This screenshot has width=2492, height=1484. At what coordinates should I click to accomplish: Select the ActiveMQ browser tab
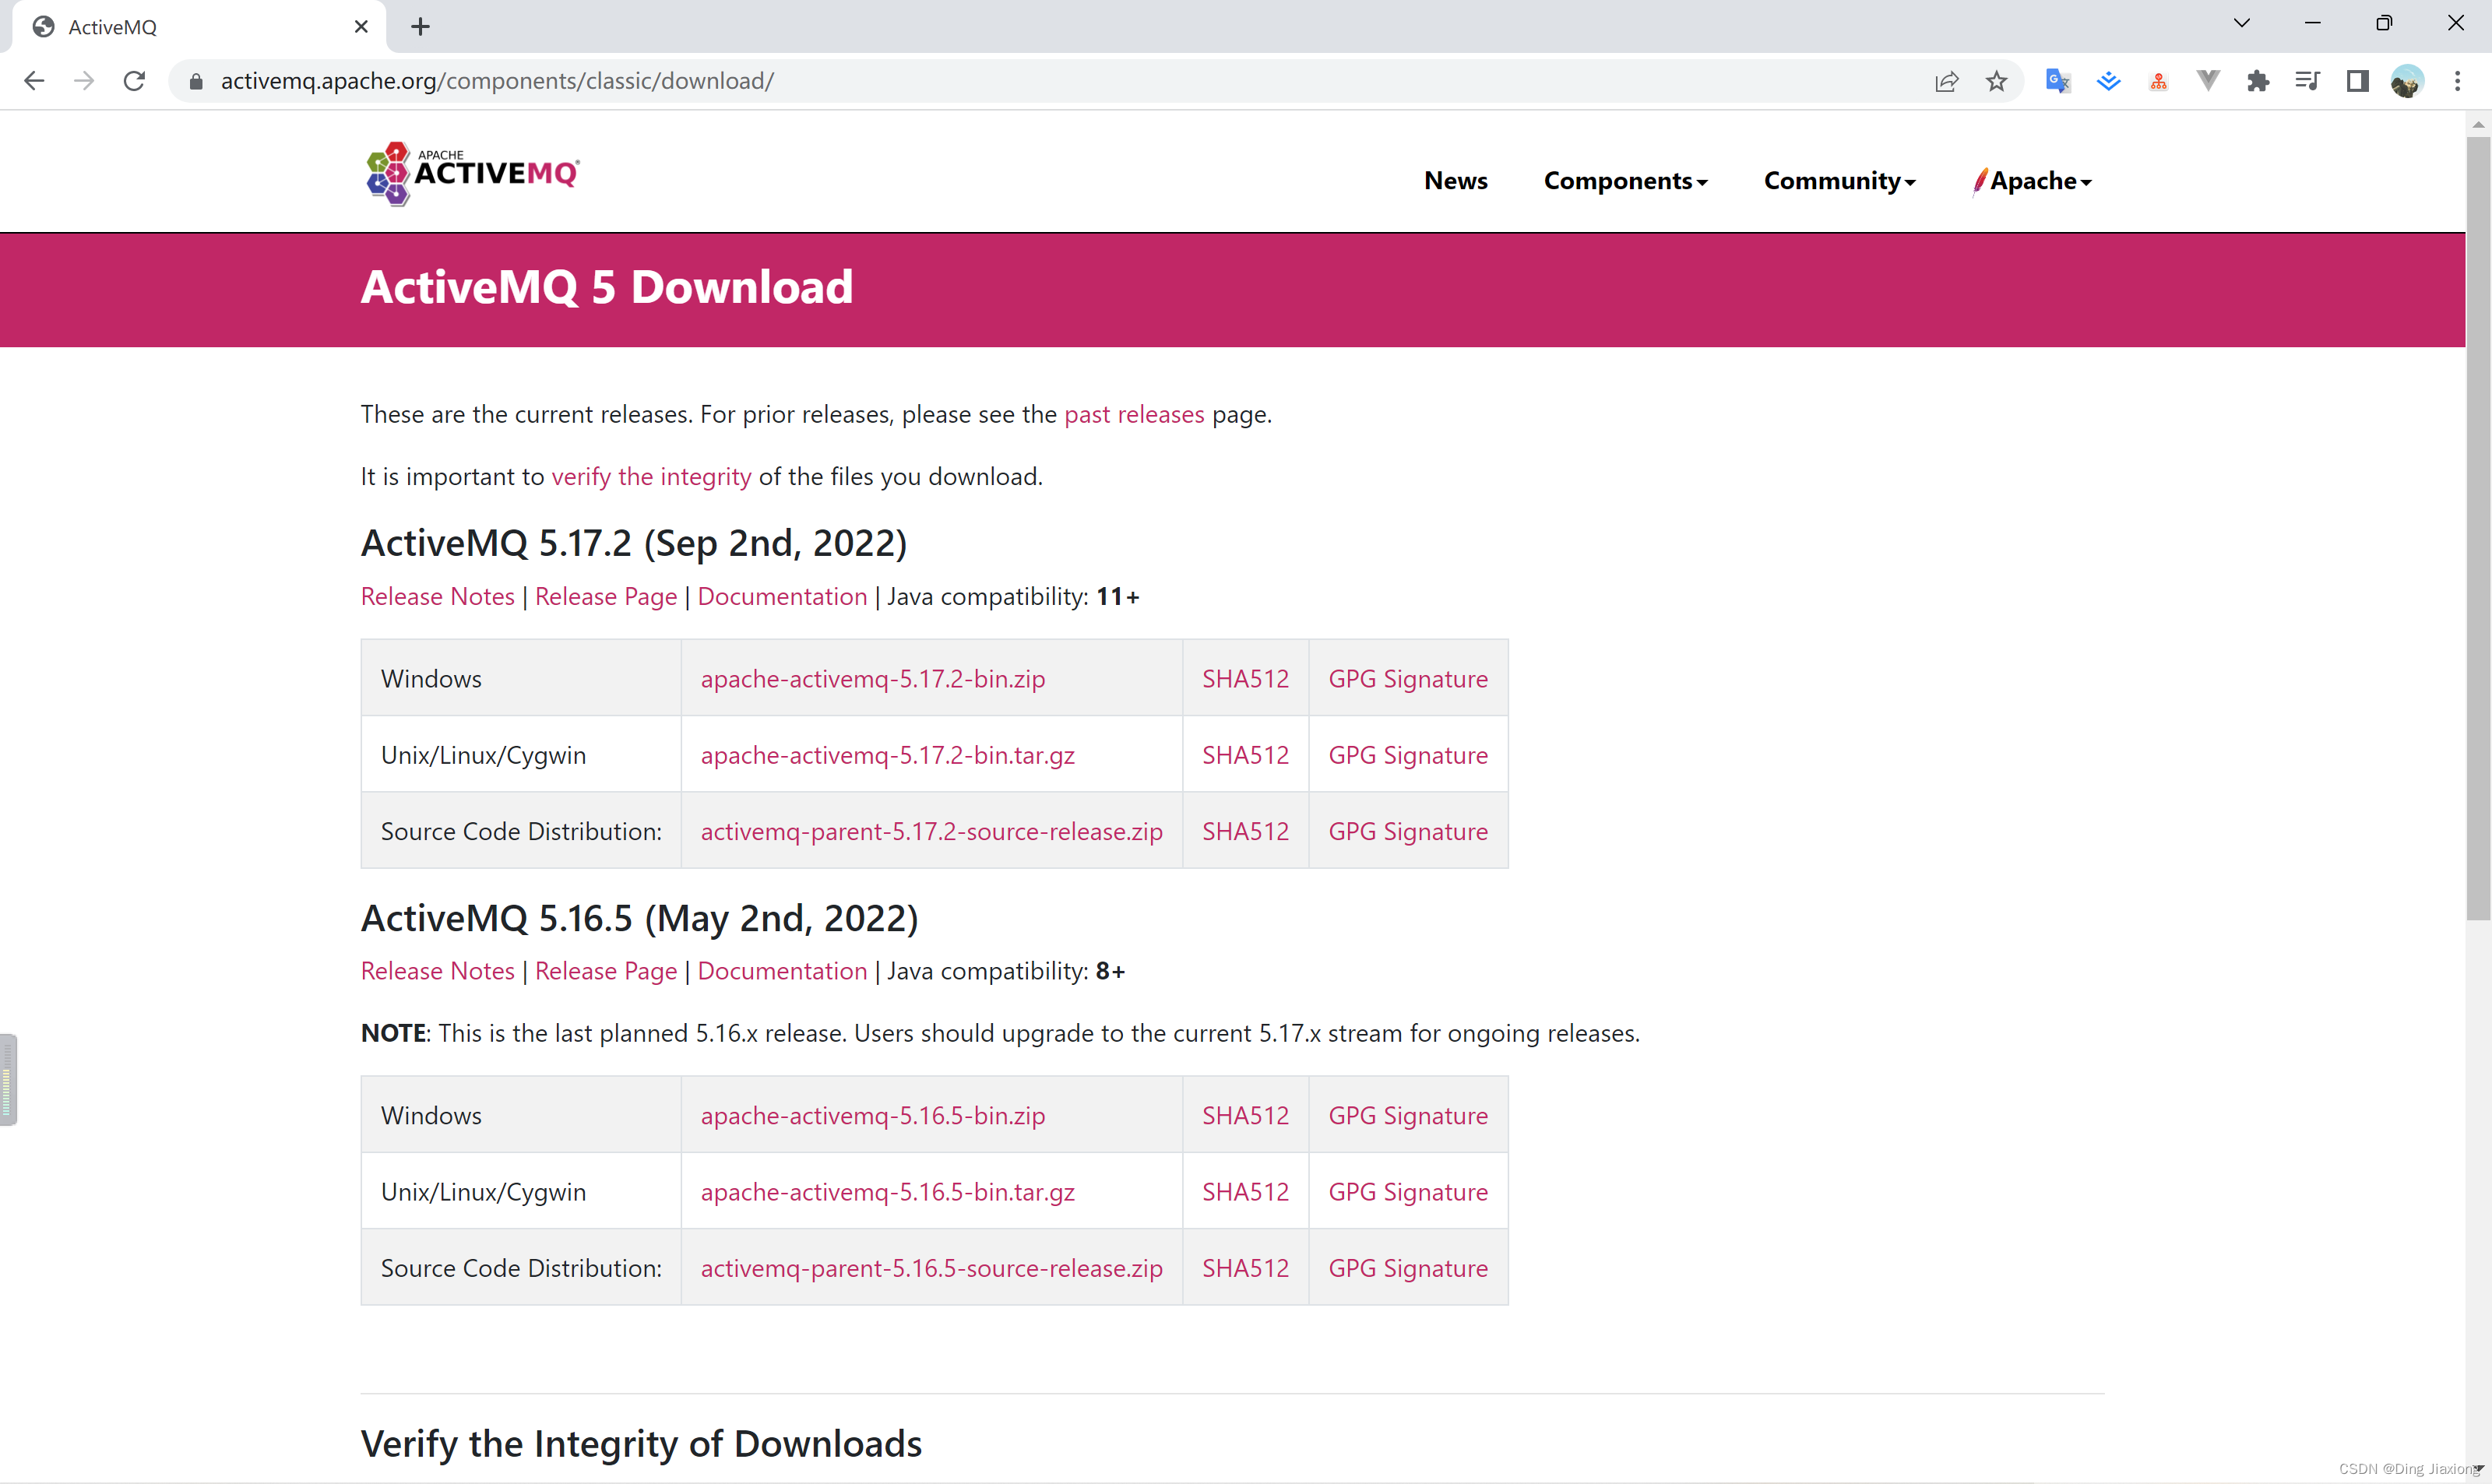(x=198, y=27)
